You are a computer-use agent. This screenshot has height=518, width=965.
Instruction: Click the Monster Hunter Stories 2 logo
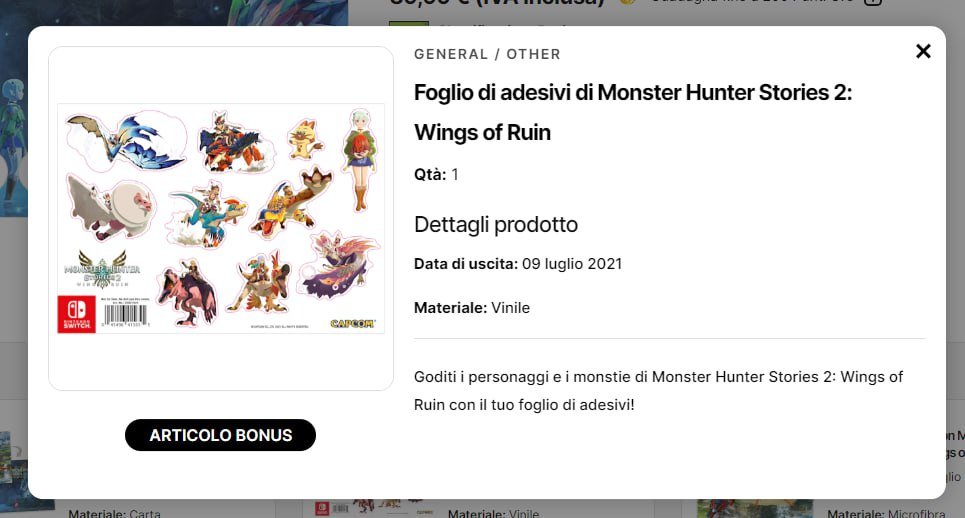102,270
